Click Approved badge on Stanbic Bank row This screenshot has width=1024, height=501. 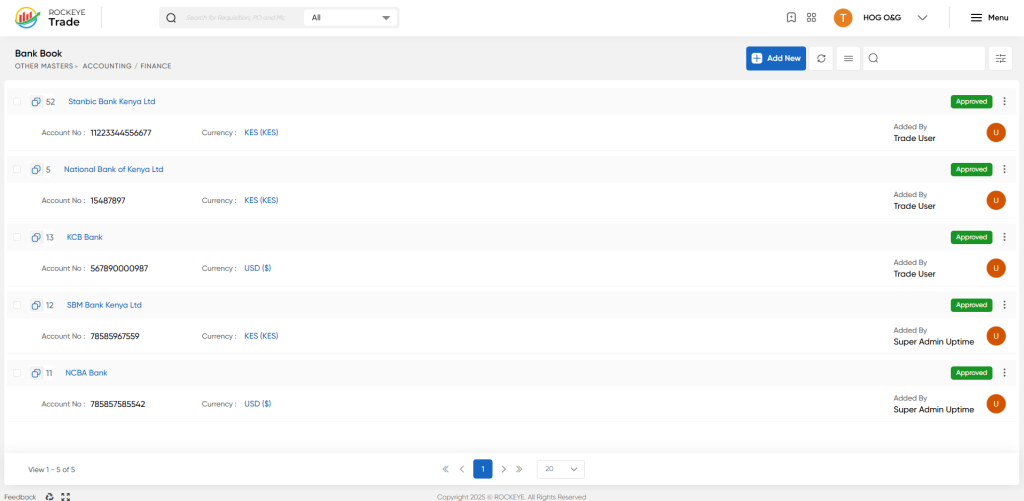click(971, 101)
